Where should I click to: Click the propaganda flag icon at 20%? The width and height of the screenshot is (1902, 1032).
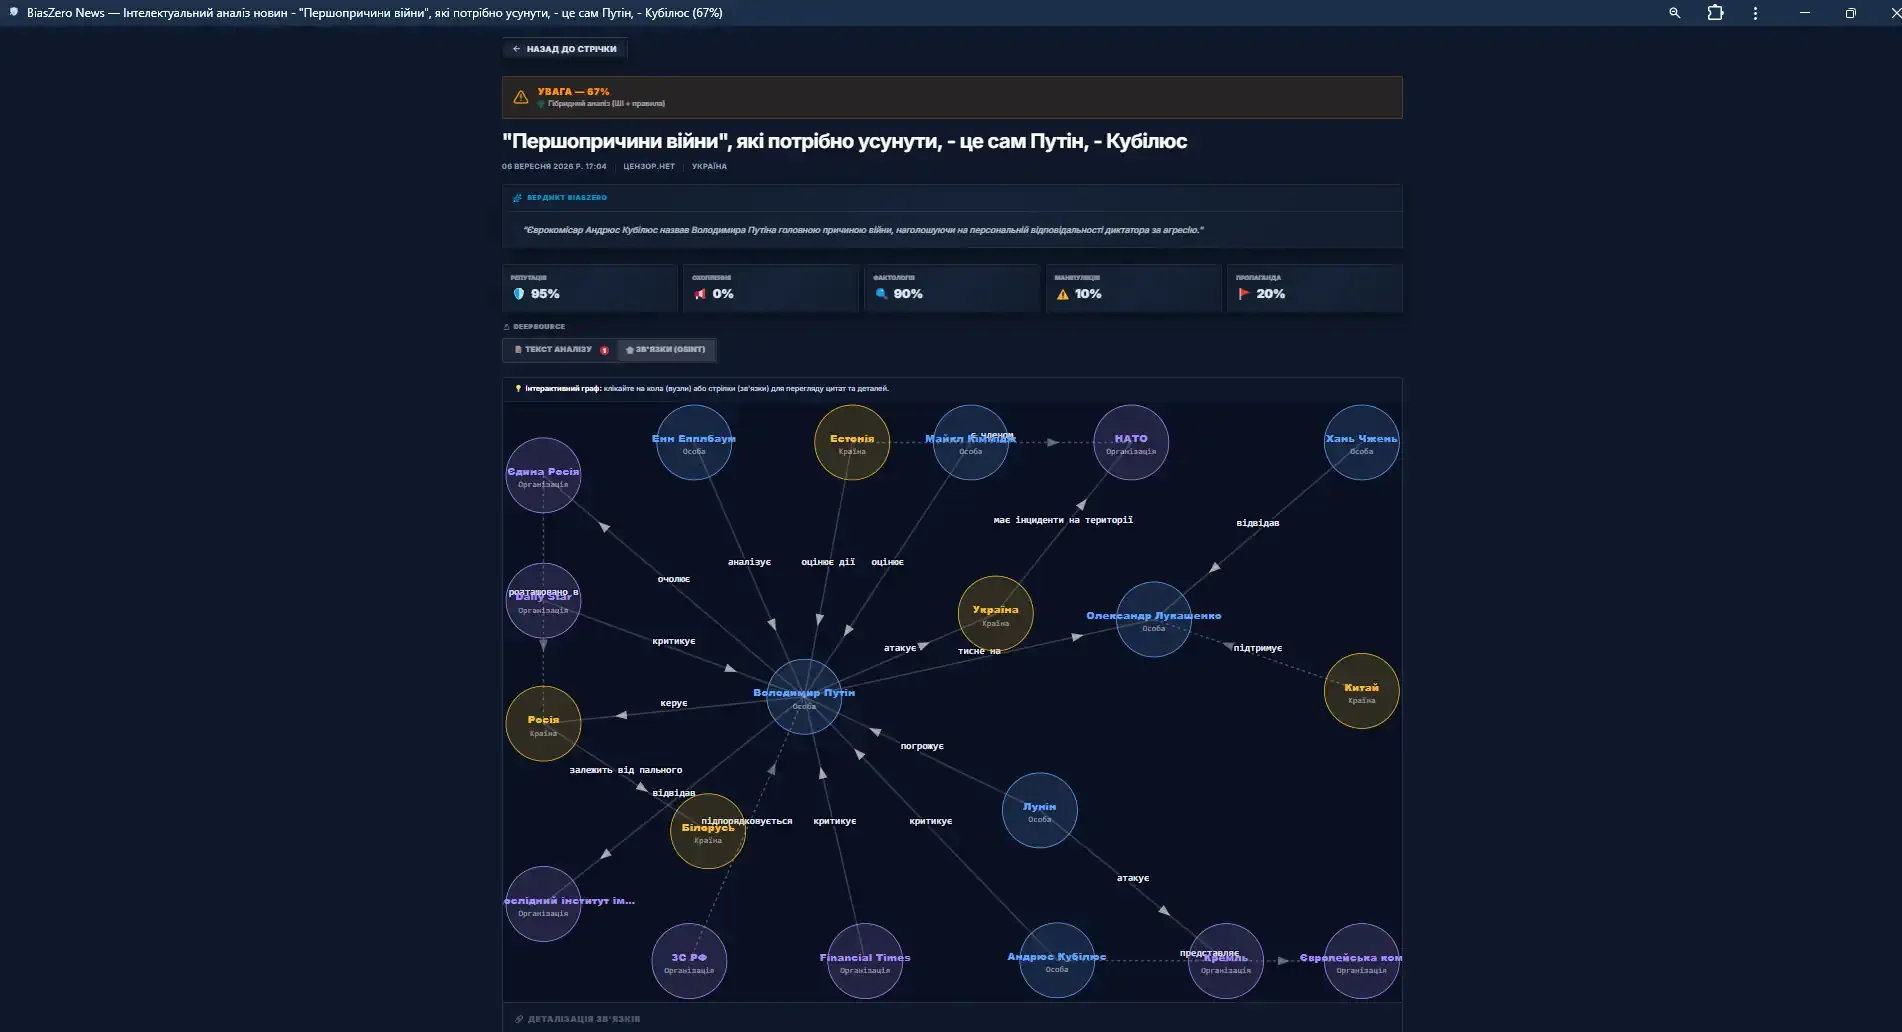(x=1244, y=294)
